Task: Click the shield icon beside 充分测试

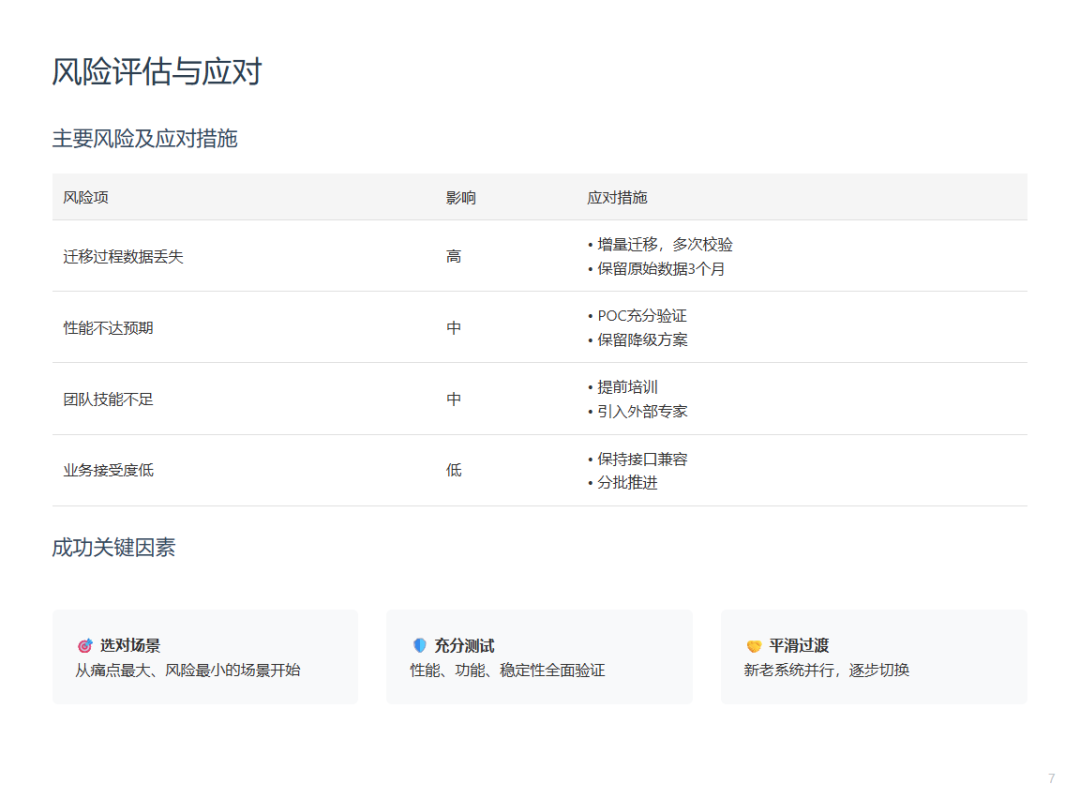Action: [x=419, y=645]
